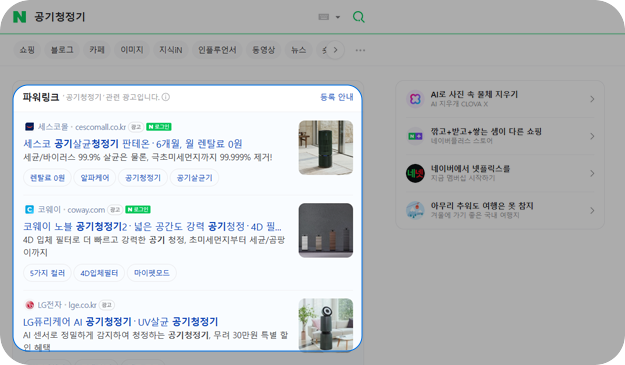The height and width of the screenshot is (365, 625).
Task: Expand the 넷플릭스 멤버십 row chevron
Action: [592, 173]
